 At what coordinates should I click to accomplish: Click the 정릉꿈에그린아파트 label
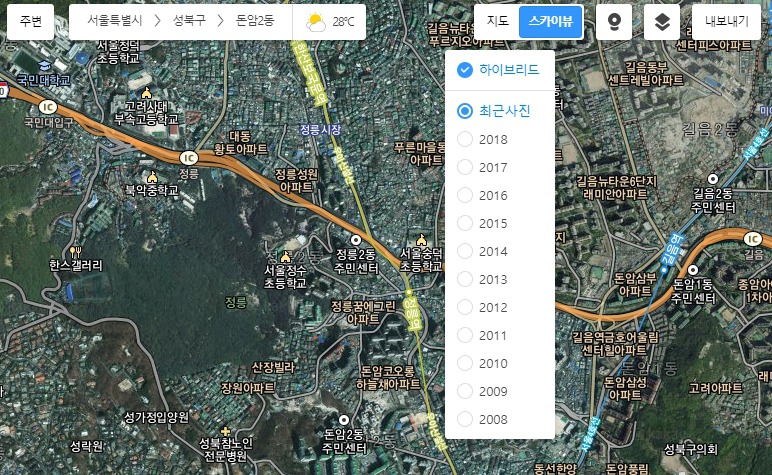tap(363, 313)
